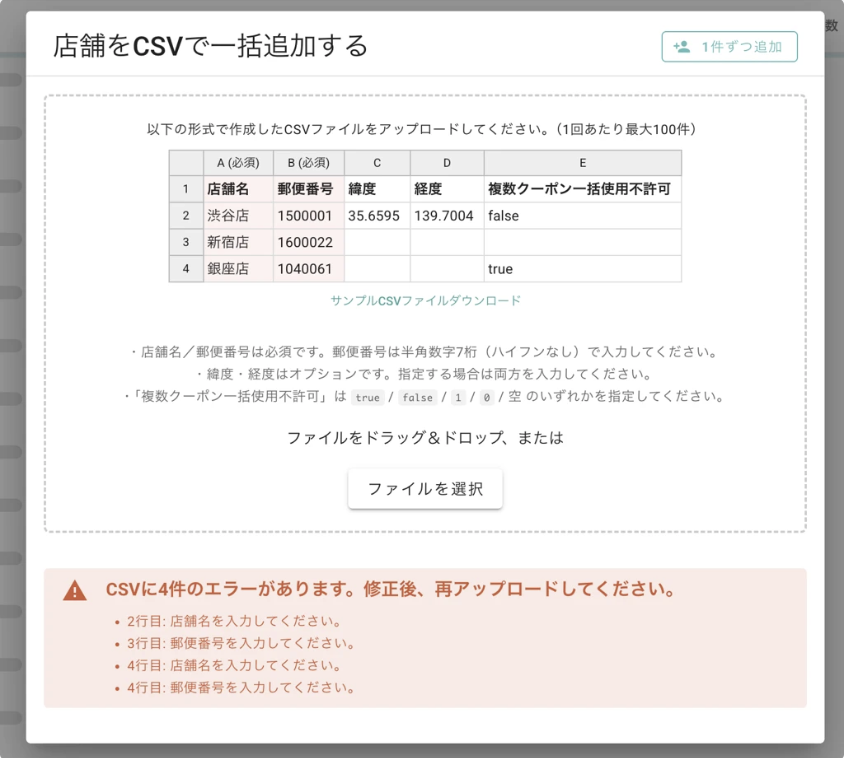
Task: Click column header 'B (必須)'
Action: coord(308,163)
